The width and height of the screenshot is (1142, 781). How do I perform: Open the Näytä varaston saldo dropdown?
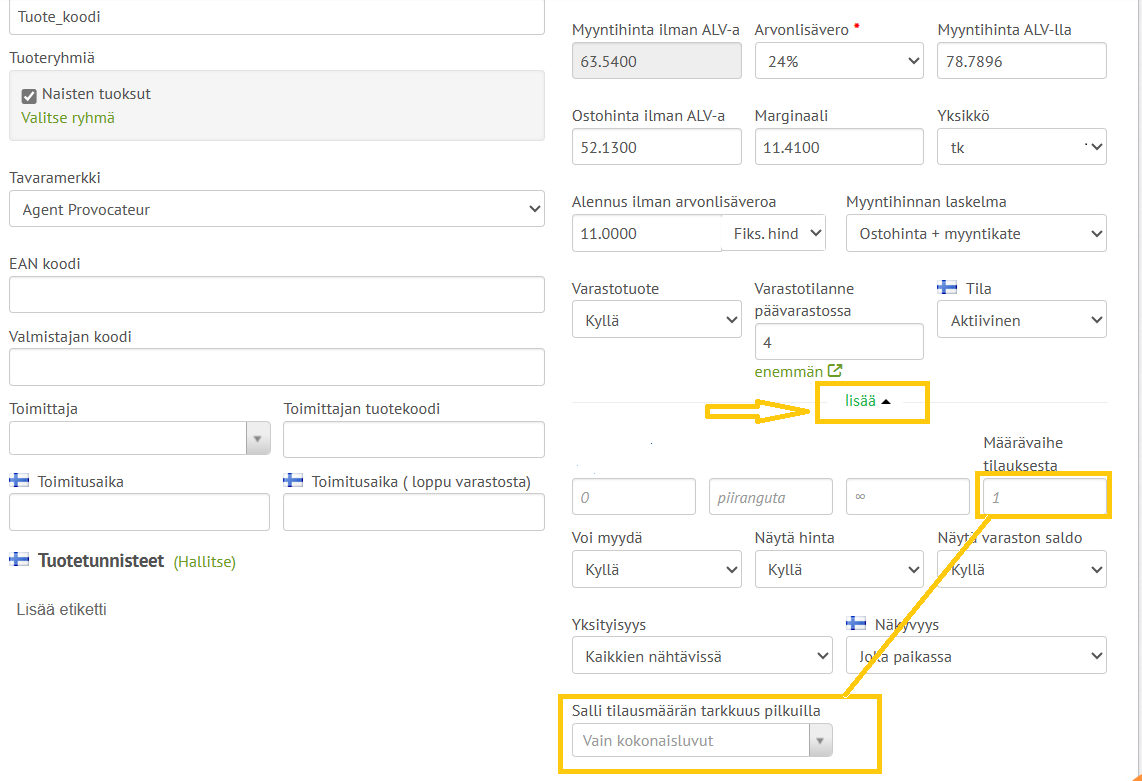tap(1022, 569)
